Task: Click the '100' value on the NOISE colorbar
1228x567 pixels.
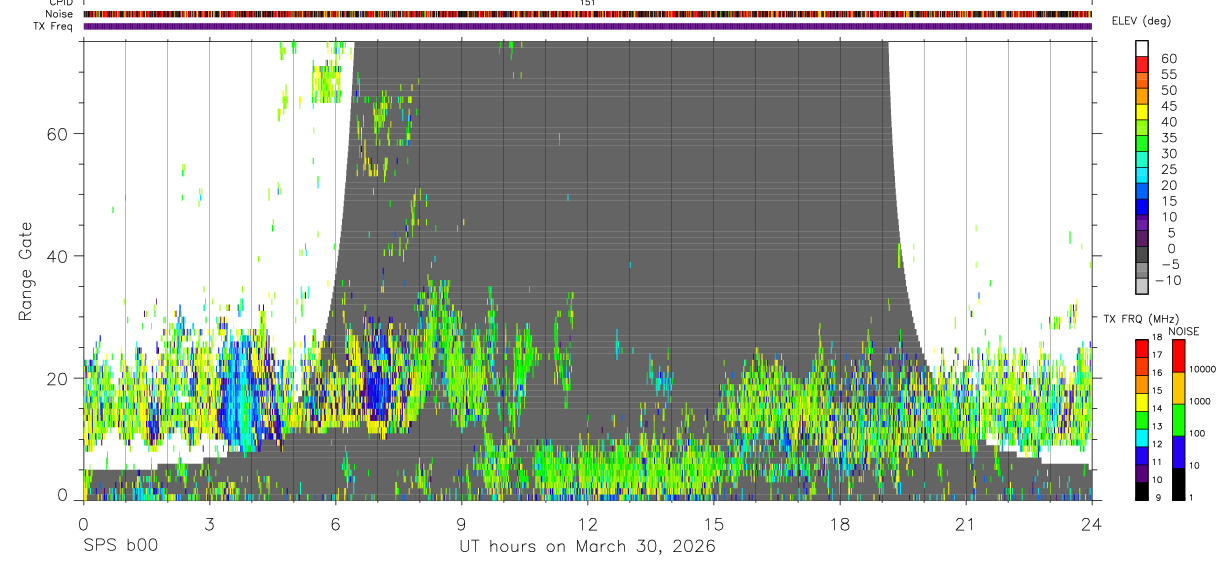Action: [x=1195, y=433]
